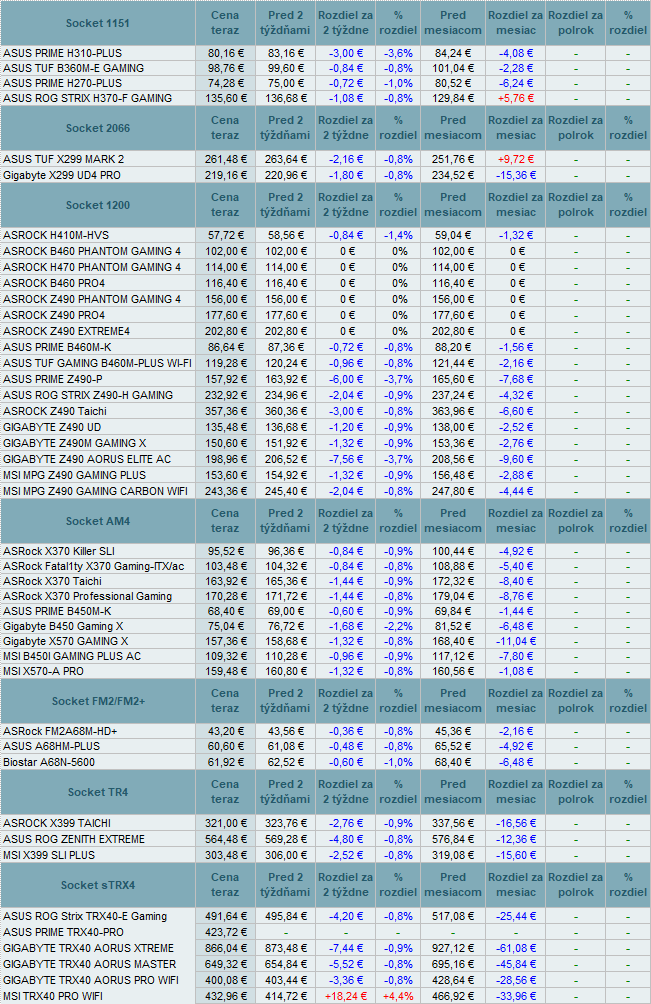Select the ASROCK B460 PRO4 name
Viewport: 651px width, 1004px height.
click(54, 283)
